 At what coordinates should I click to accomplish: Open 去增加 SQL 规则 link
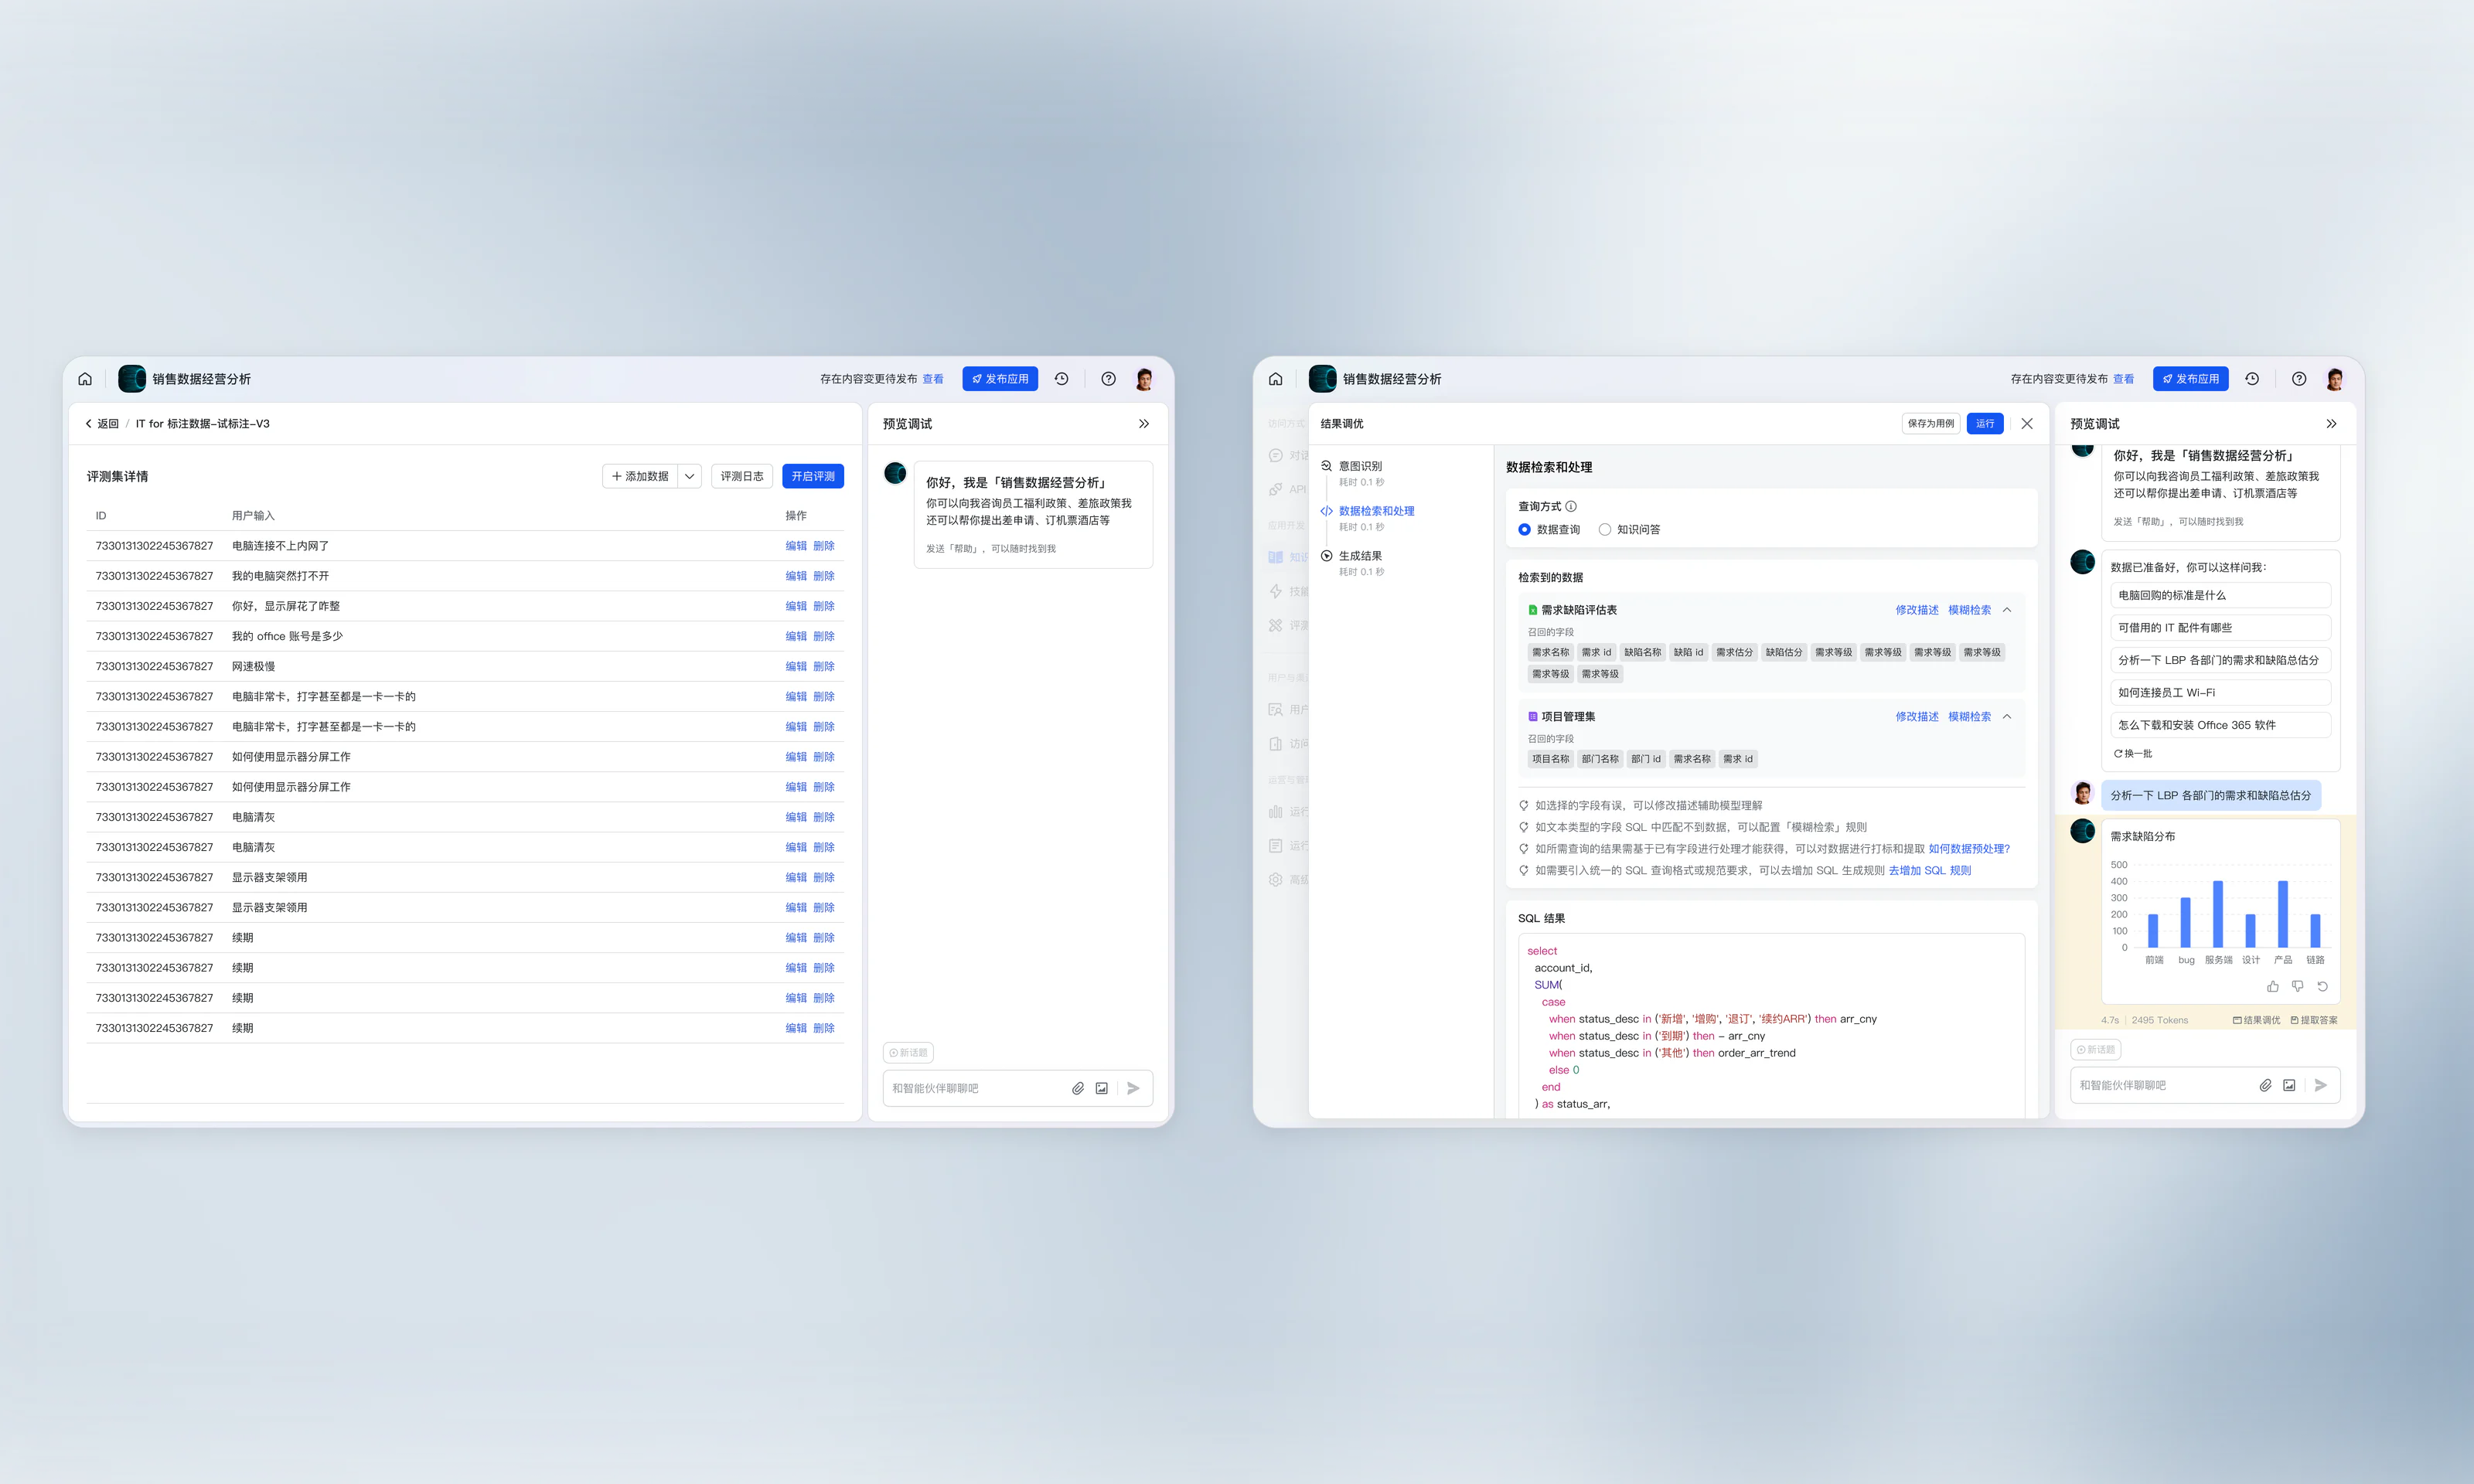(x=1930, y=871)
